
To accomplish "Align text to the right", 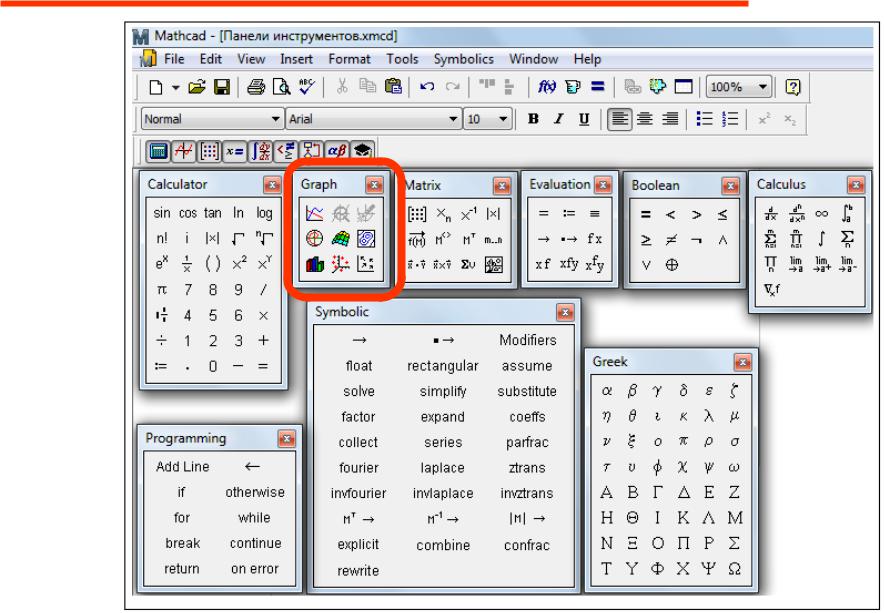I will pyautogui.click(x=670, y=119).
